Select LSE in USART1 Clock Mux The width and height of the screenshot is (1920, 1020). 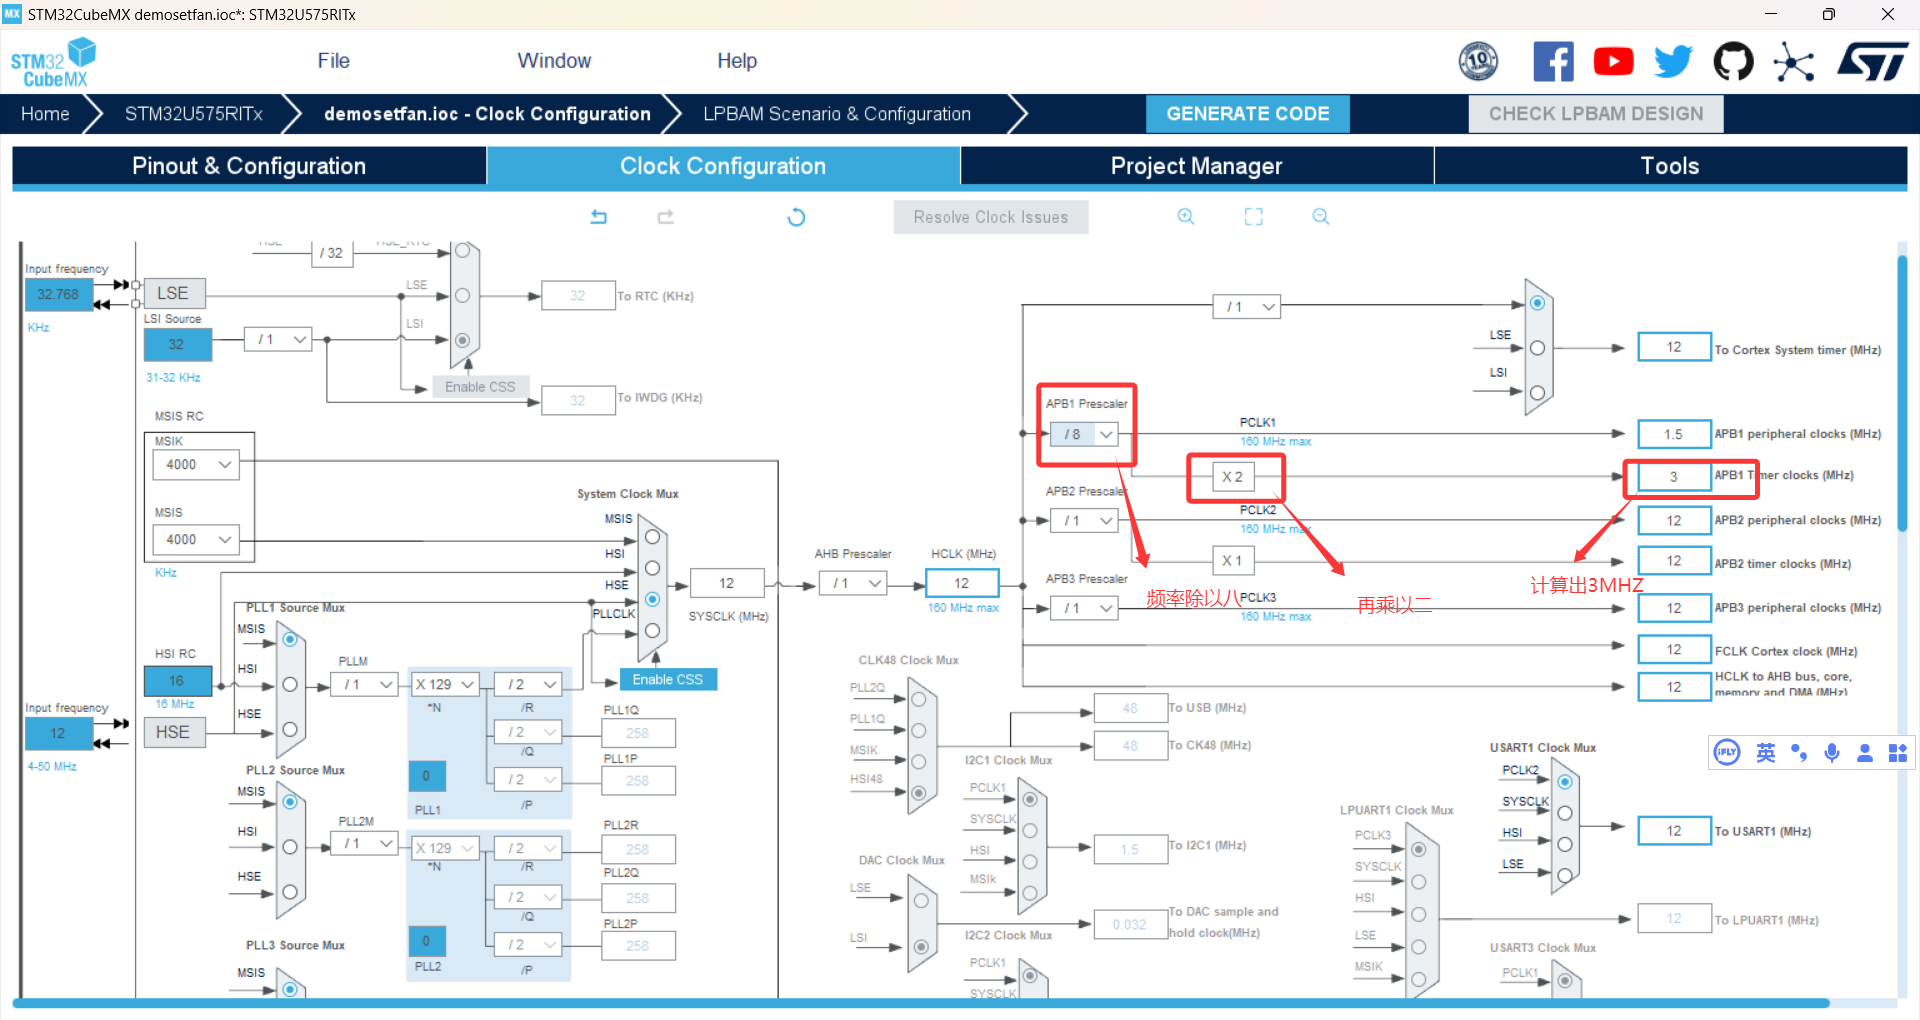(x=1565, y=875)
